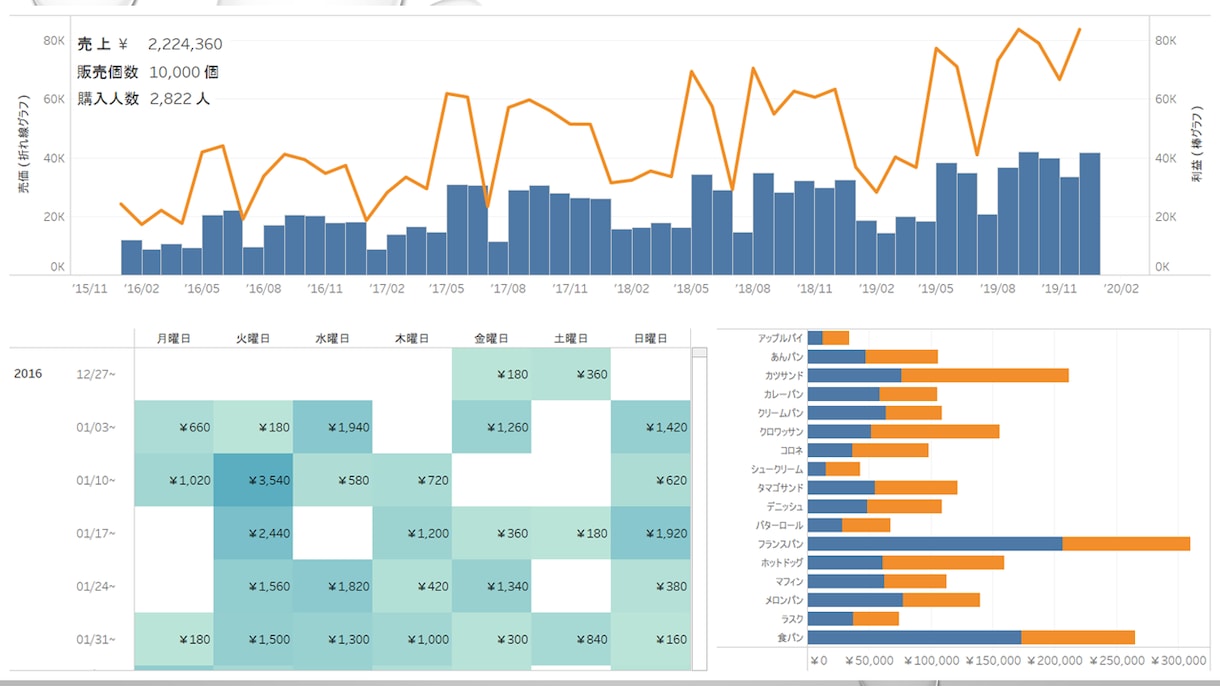The width and height of the screenshot is (1220, 686).
Task: Select the 01/03~ week row label
Action: click(96, 427)
